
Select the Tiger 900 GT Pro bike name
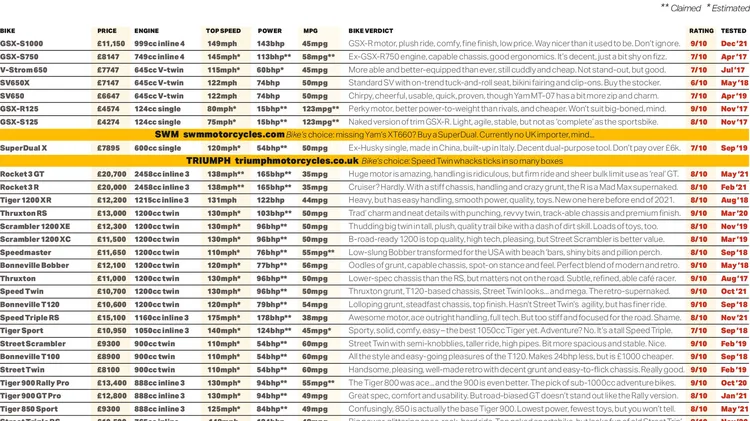point(31,396)
